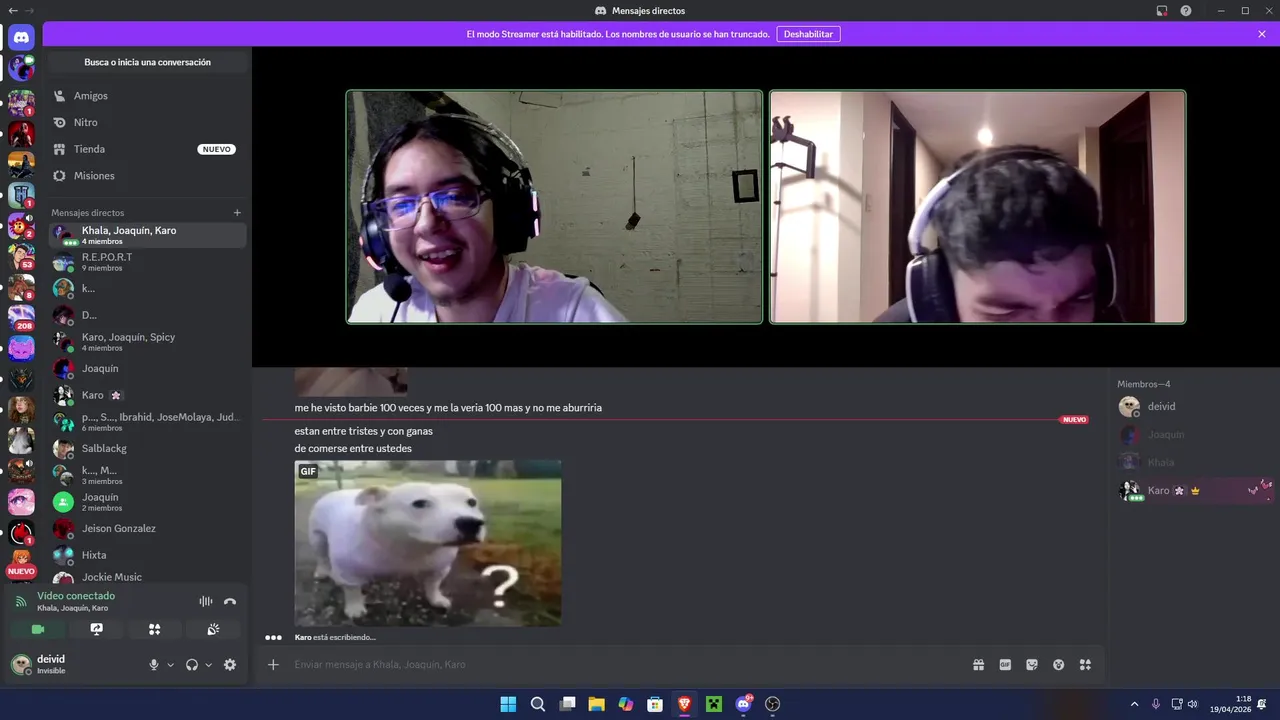Open activities launcher in voice panel
This screenshot has width=1280, height=720.
pyautogui.click(x=154, y=629)
